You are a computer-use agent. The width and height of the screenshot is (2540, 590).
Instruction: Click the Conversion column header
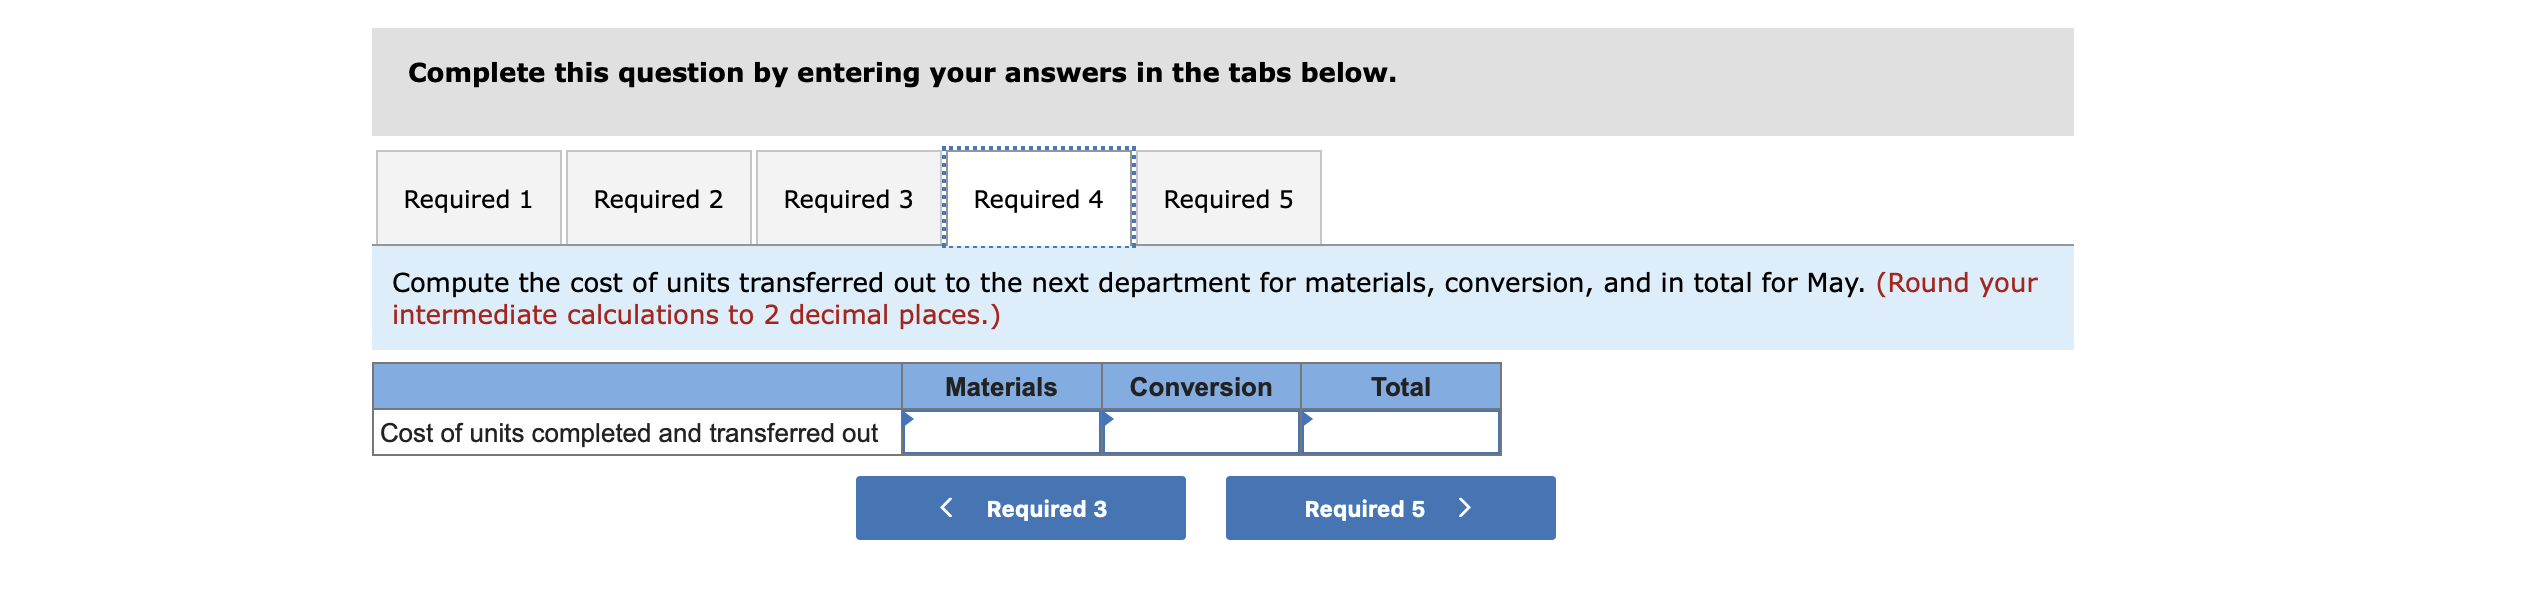(x=1200, y=386)
